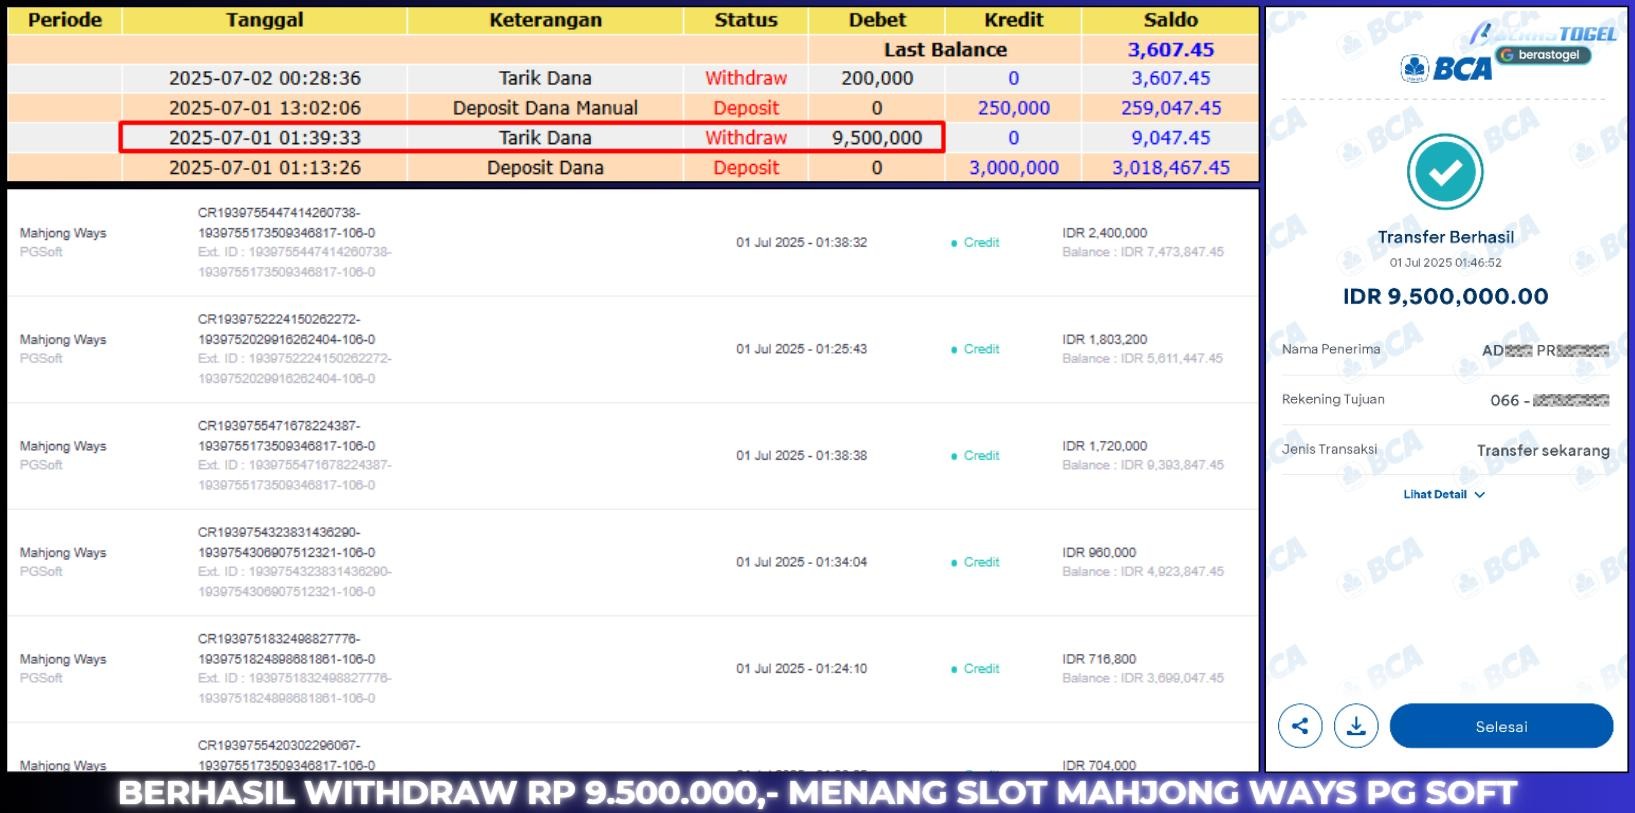This screenshot has width=1635, height=813.
Task: Click the 3,000,000 kredit amount
Action: coord(1013,168)
